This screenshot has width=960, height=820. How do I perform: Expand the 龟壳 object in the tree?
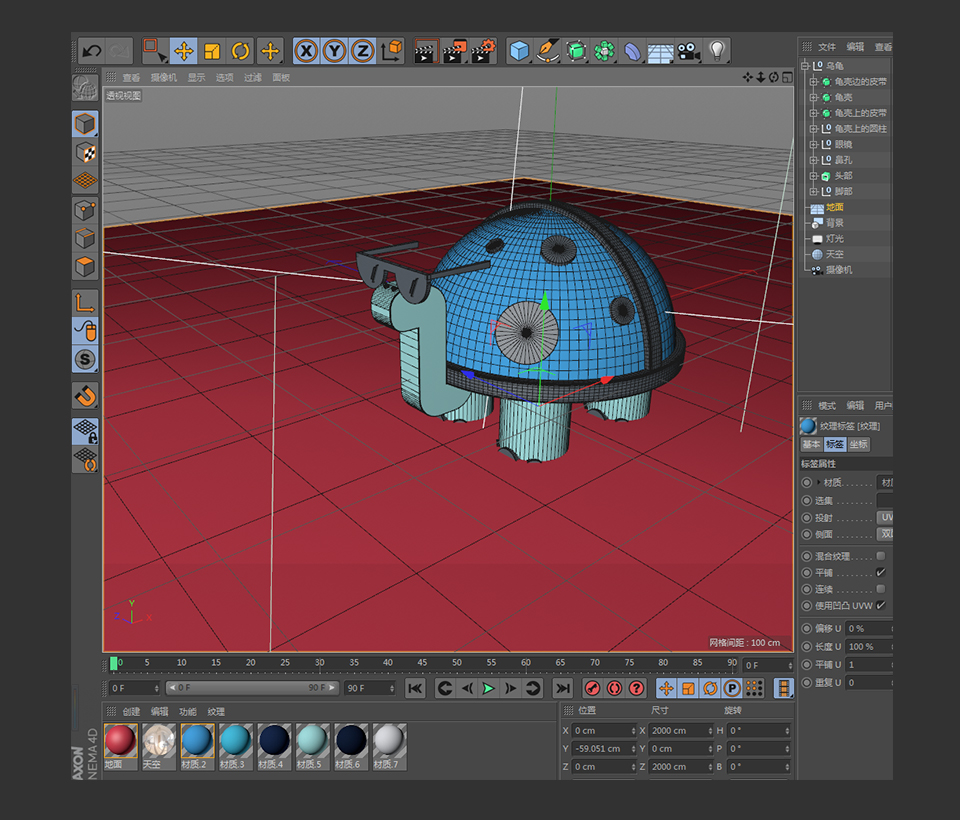click(x=813, y=96)
